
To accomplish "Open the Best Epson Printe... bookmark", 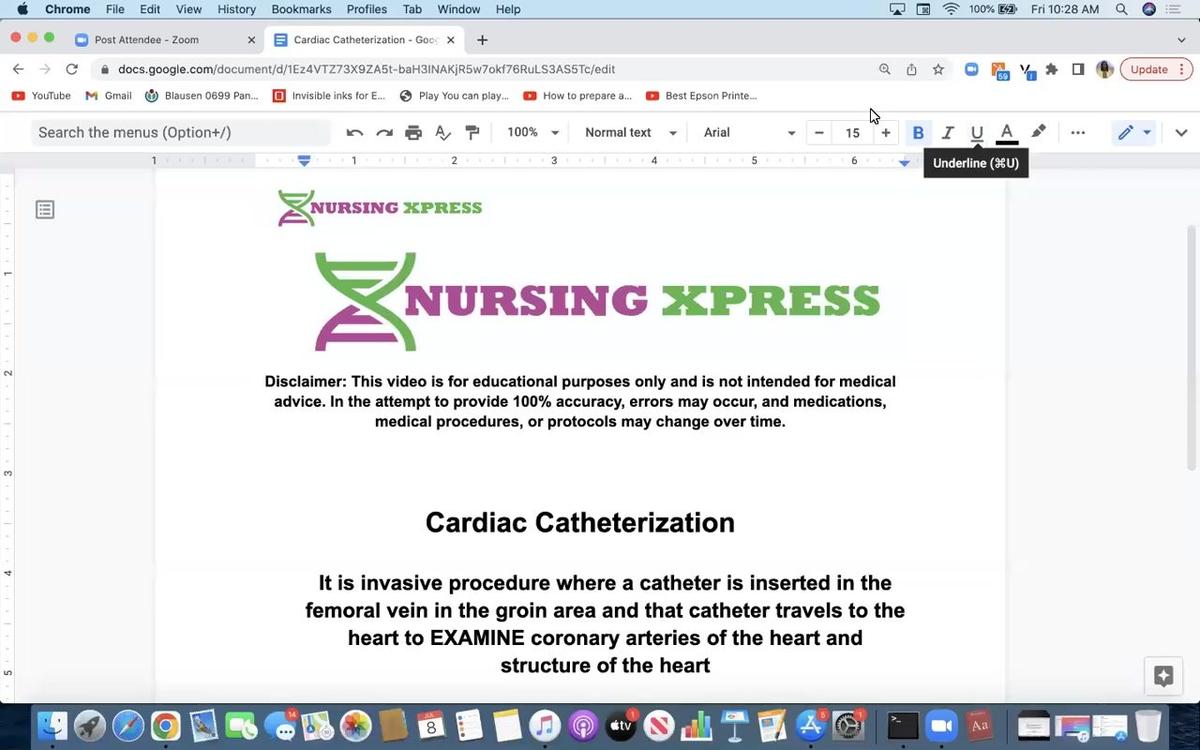I will tap(702, 96).
